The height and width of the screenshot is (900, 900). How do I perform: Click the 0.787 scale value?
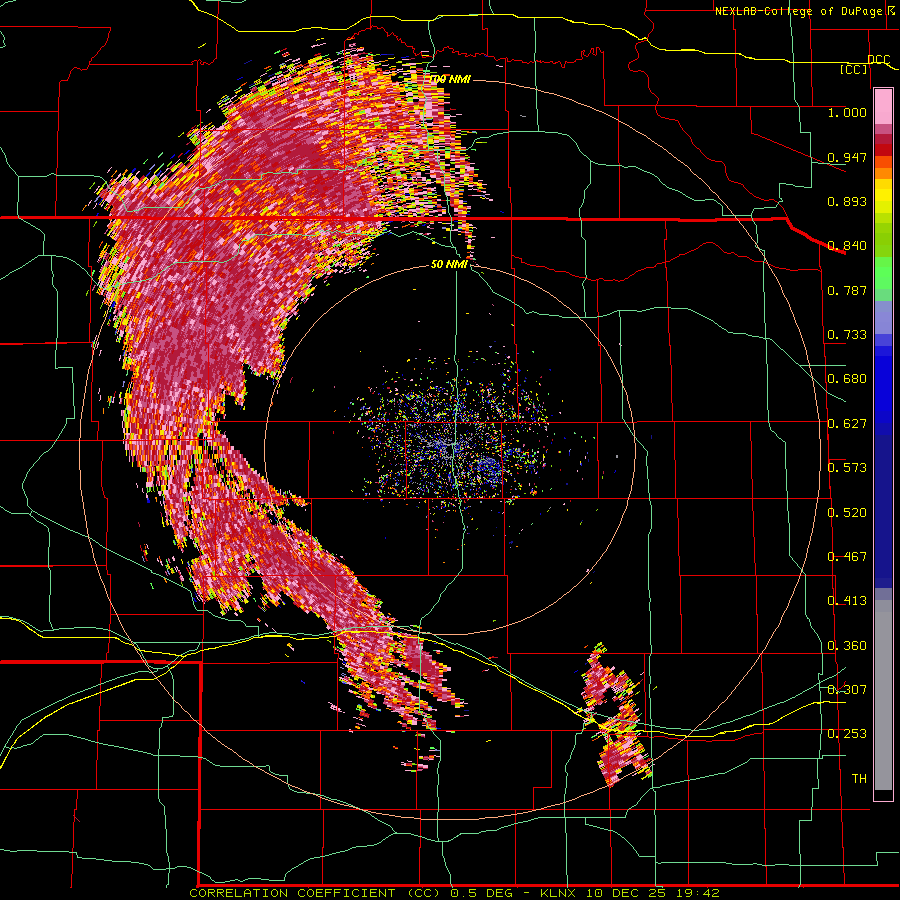coord(847,290)
